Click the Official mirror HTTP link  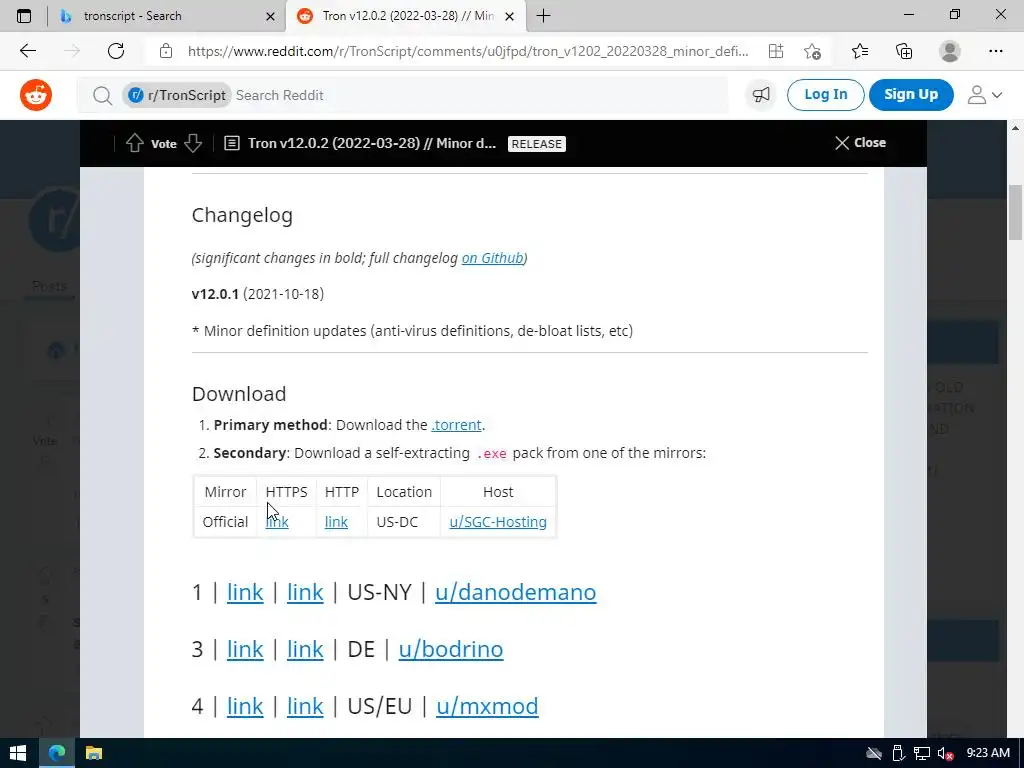coord(336,522)
